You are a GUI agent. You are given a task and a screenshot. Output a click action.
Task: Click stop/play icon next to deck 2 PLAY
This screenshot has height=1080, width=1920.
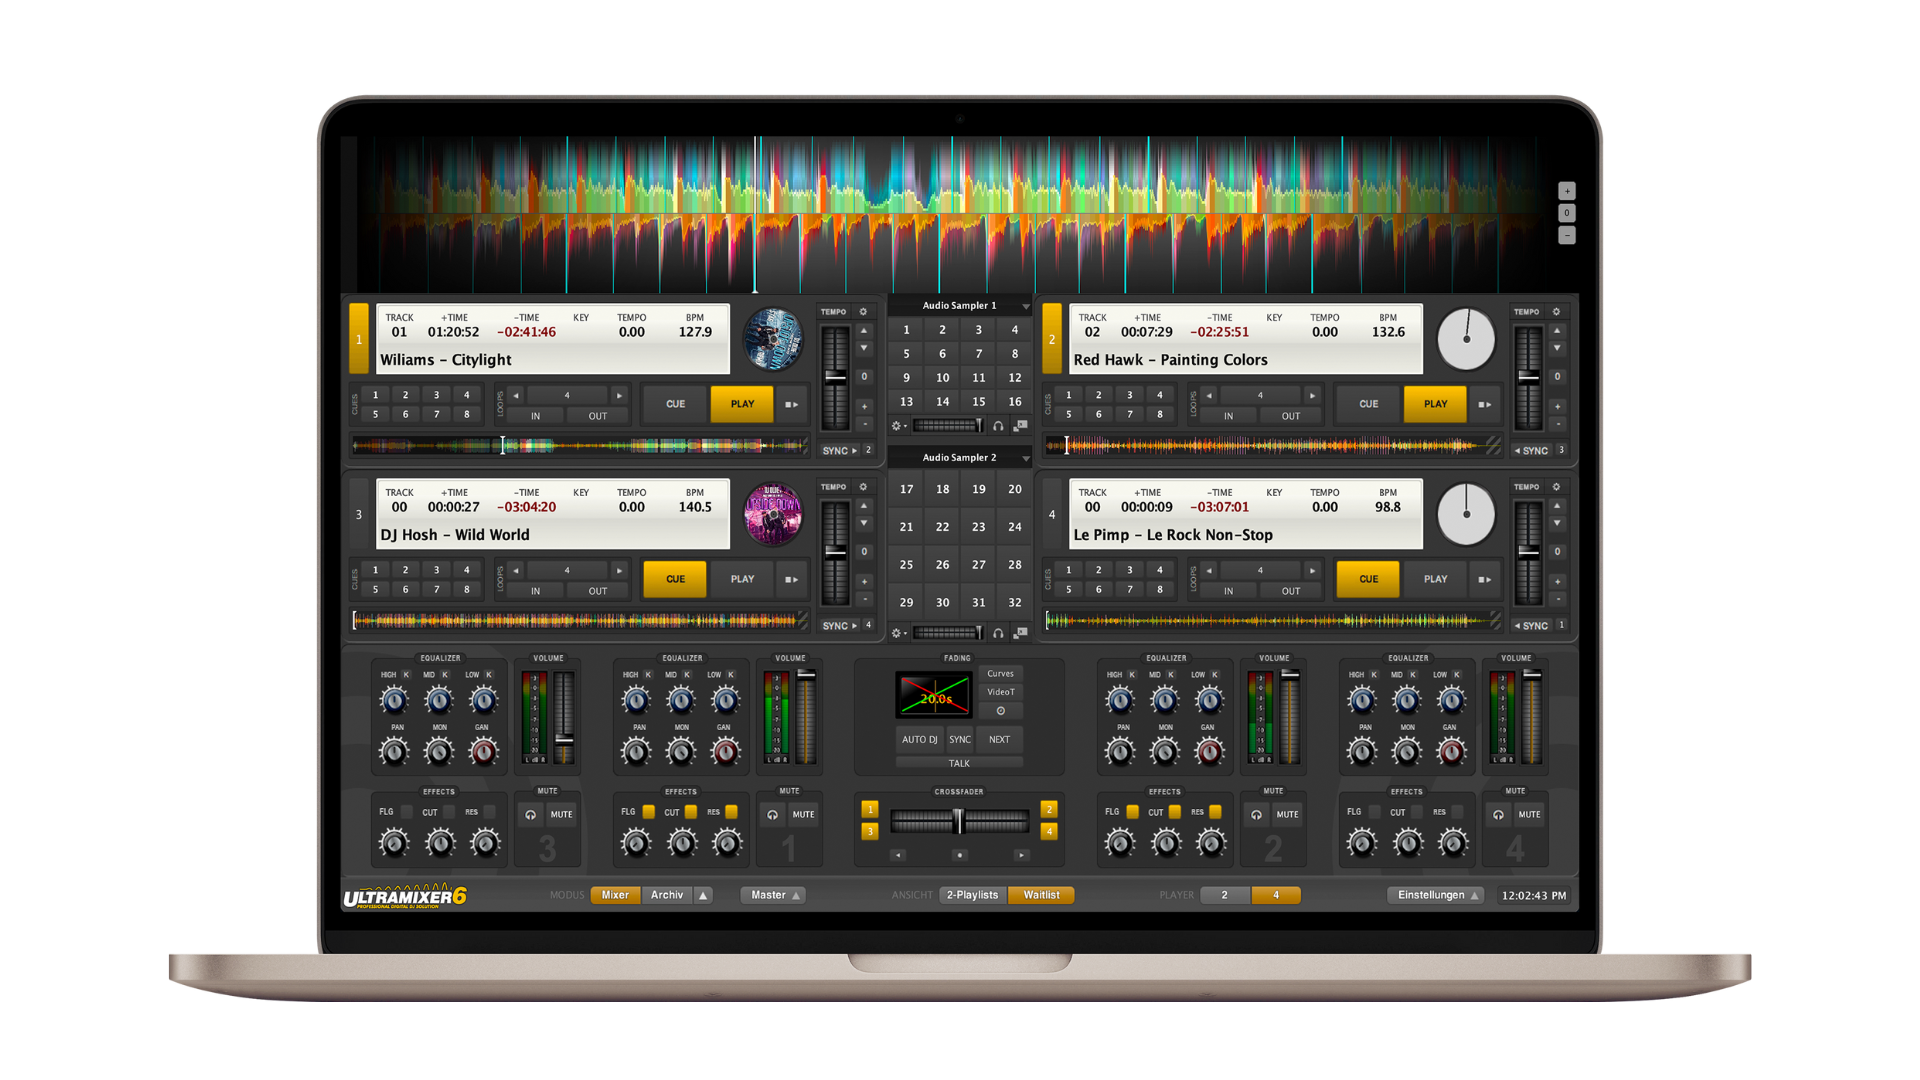(1485, 405)
